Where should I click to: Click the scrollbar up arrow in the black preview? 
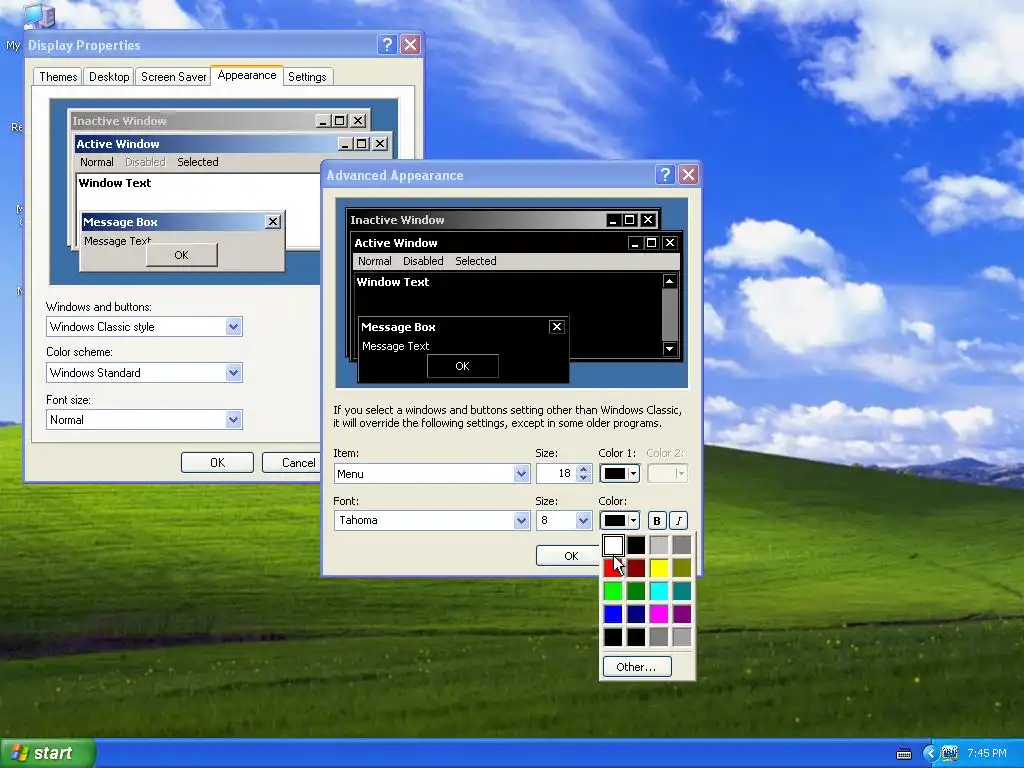[x=669, y=281]
